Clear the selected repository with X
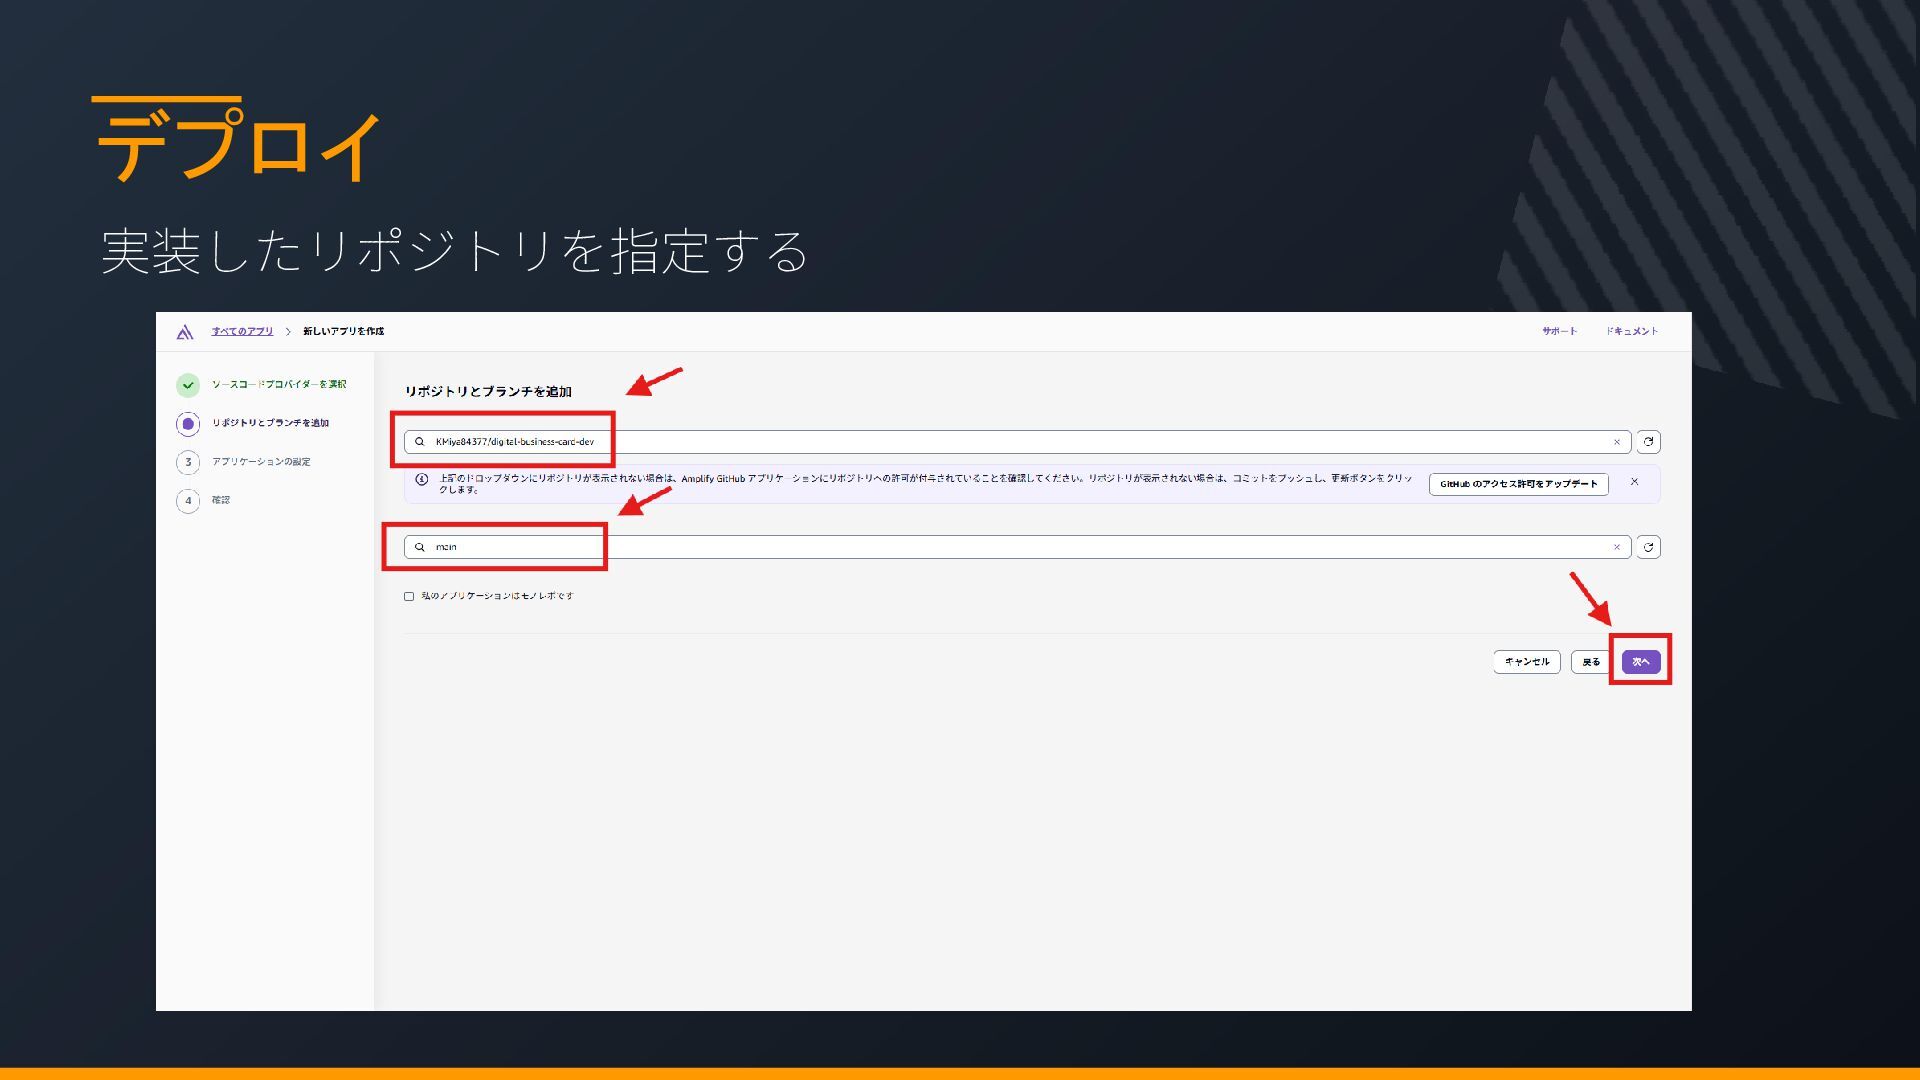Screen dimensions: 1920x1080 (x=1616, y=442)
